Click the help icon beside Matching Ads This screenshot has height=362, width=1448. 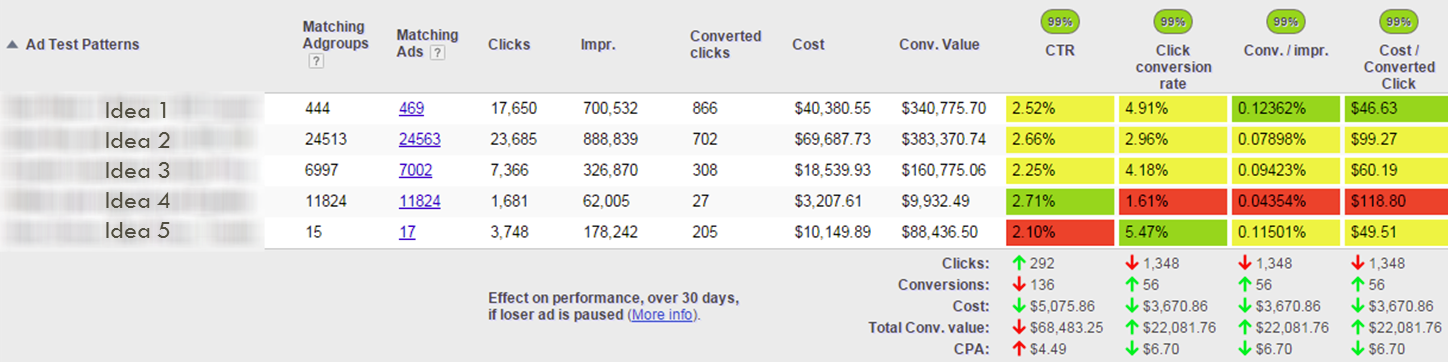(x=436, y=53)
